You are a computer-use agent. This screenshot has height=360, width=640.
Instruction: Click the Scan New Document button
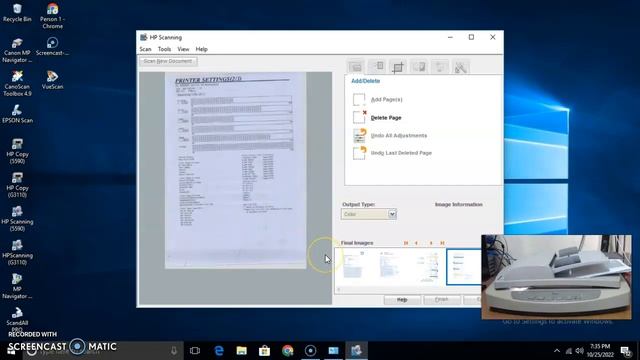click(168, 61)
